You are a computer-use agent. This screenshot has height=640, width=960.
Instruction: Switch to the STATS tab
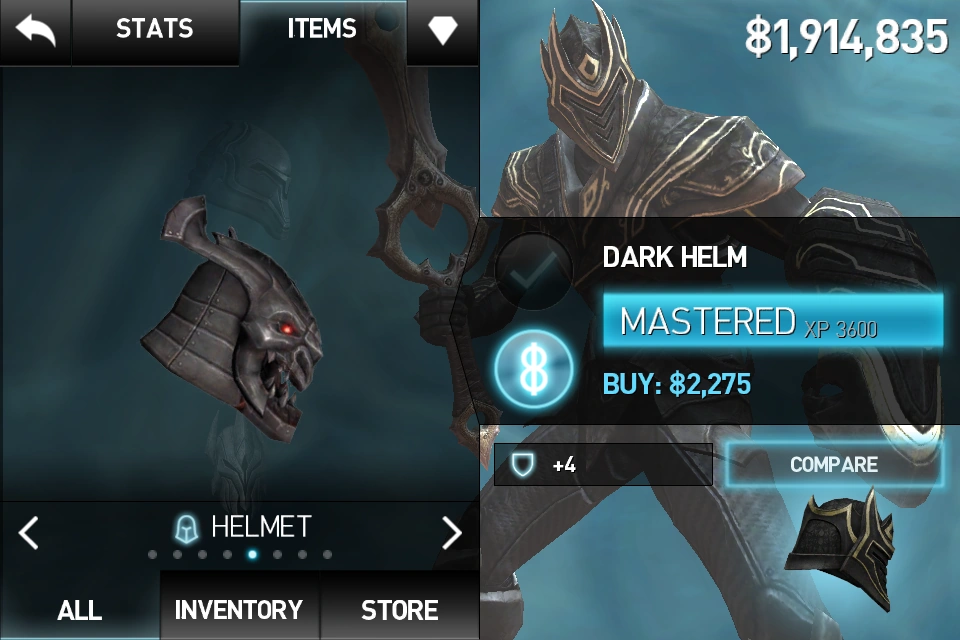(x=155, y=29)
